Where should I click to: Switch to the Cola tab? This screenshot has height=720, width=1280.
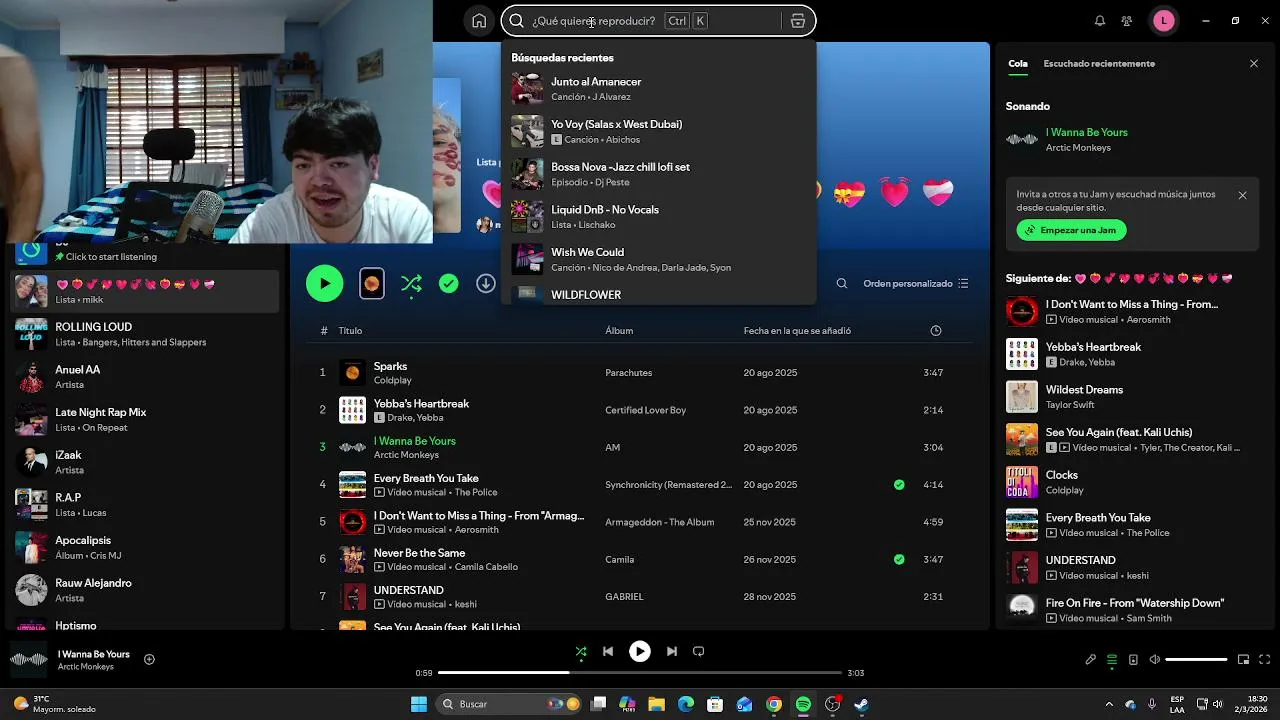click(x=1018, y=64)
